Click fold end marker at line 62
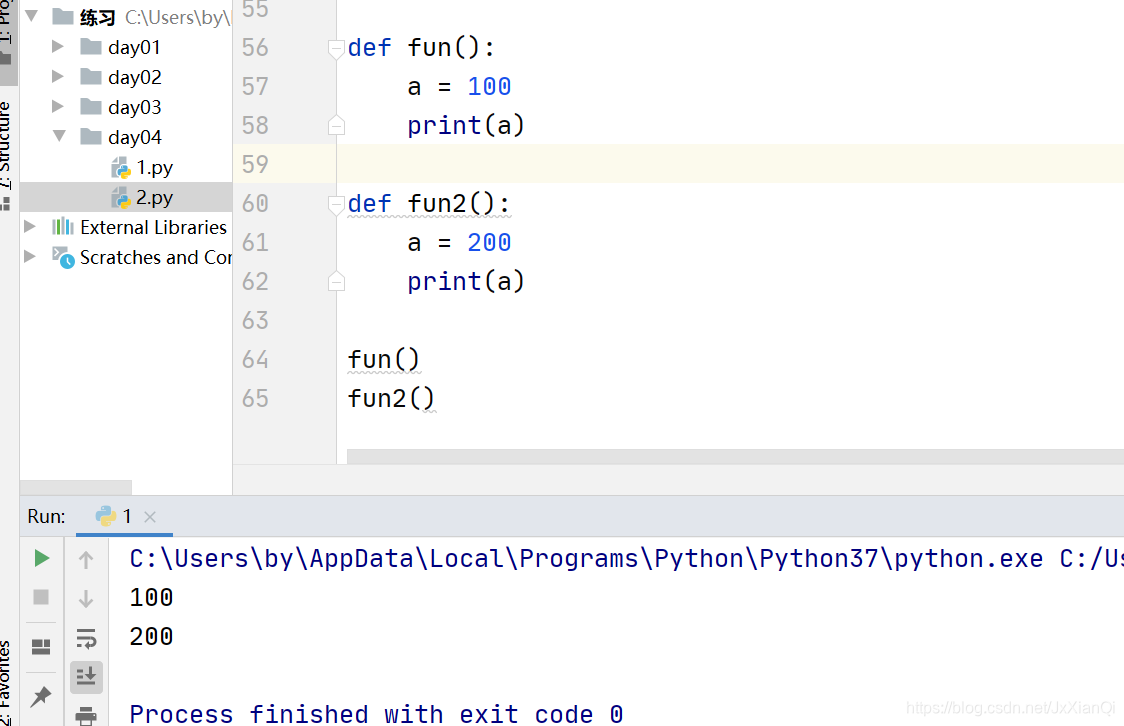This screenshot has height=726, width=1124. click(x=336, y=282)
